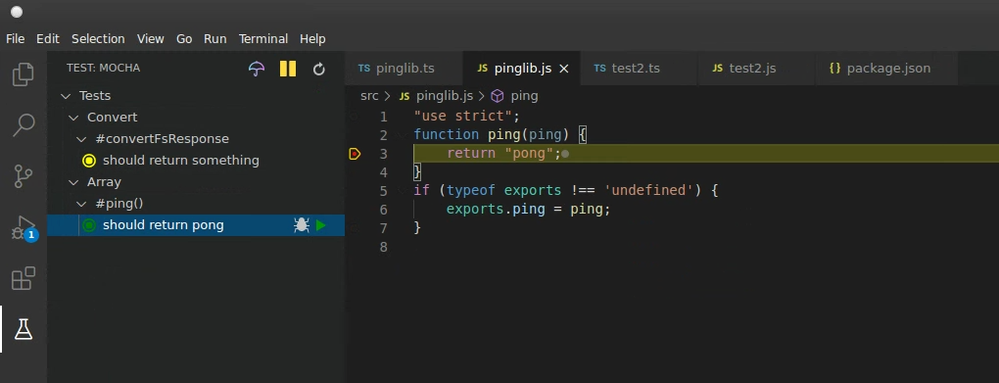Open the Test flask view

23,329
